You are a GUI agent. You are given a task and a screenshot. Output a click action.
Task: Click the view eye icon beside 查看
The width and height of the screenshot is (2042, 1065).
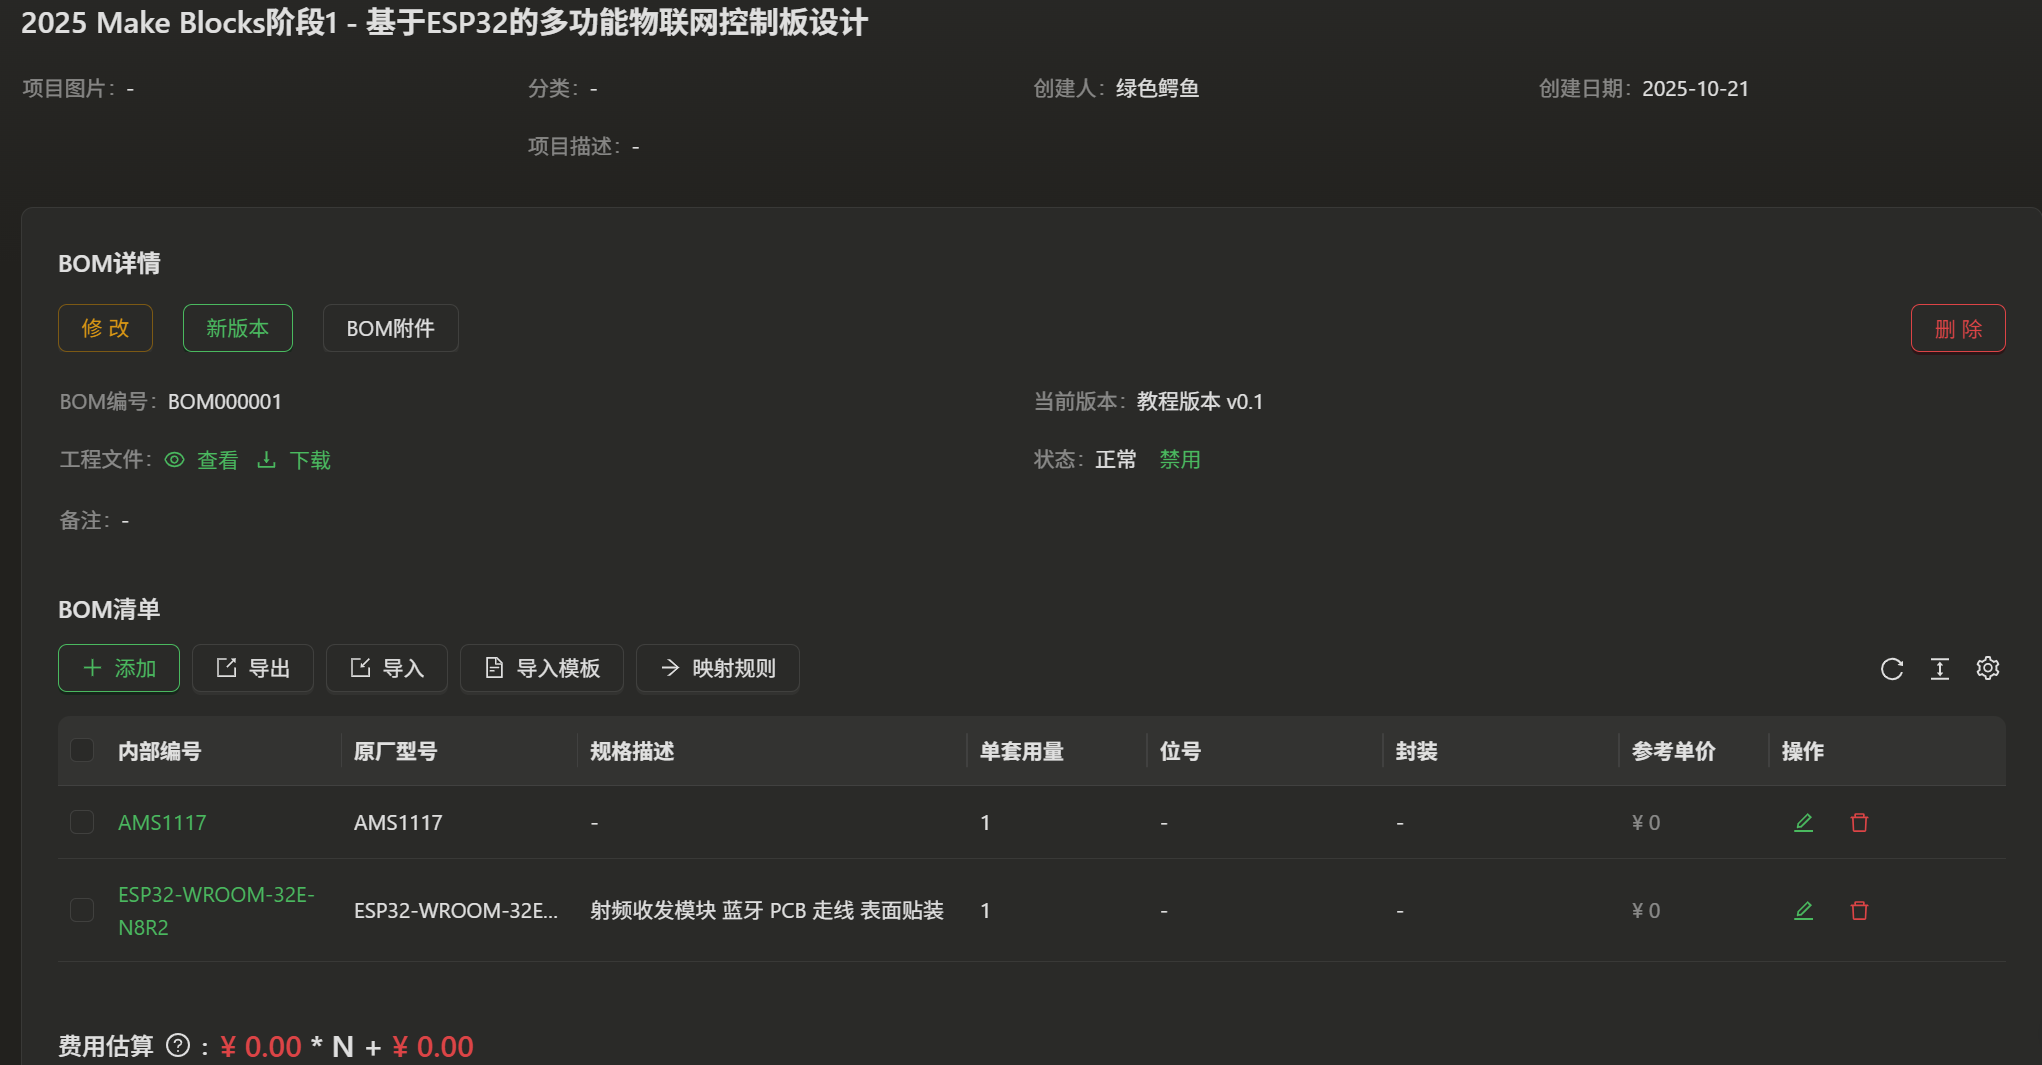click(174, 459)
